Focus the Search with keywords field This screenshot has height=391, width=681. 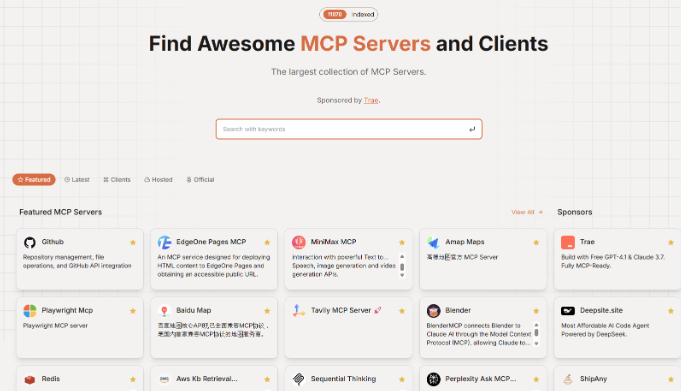click(x=349, y=129)
